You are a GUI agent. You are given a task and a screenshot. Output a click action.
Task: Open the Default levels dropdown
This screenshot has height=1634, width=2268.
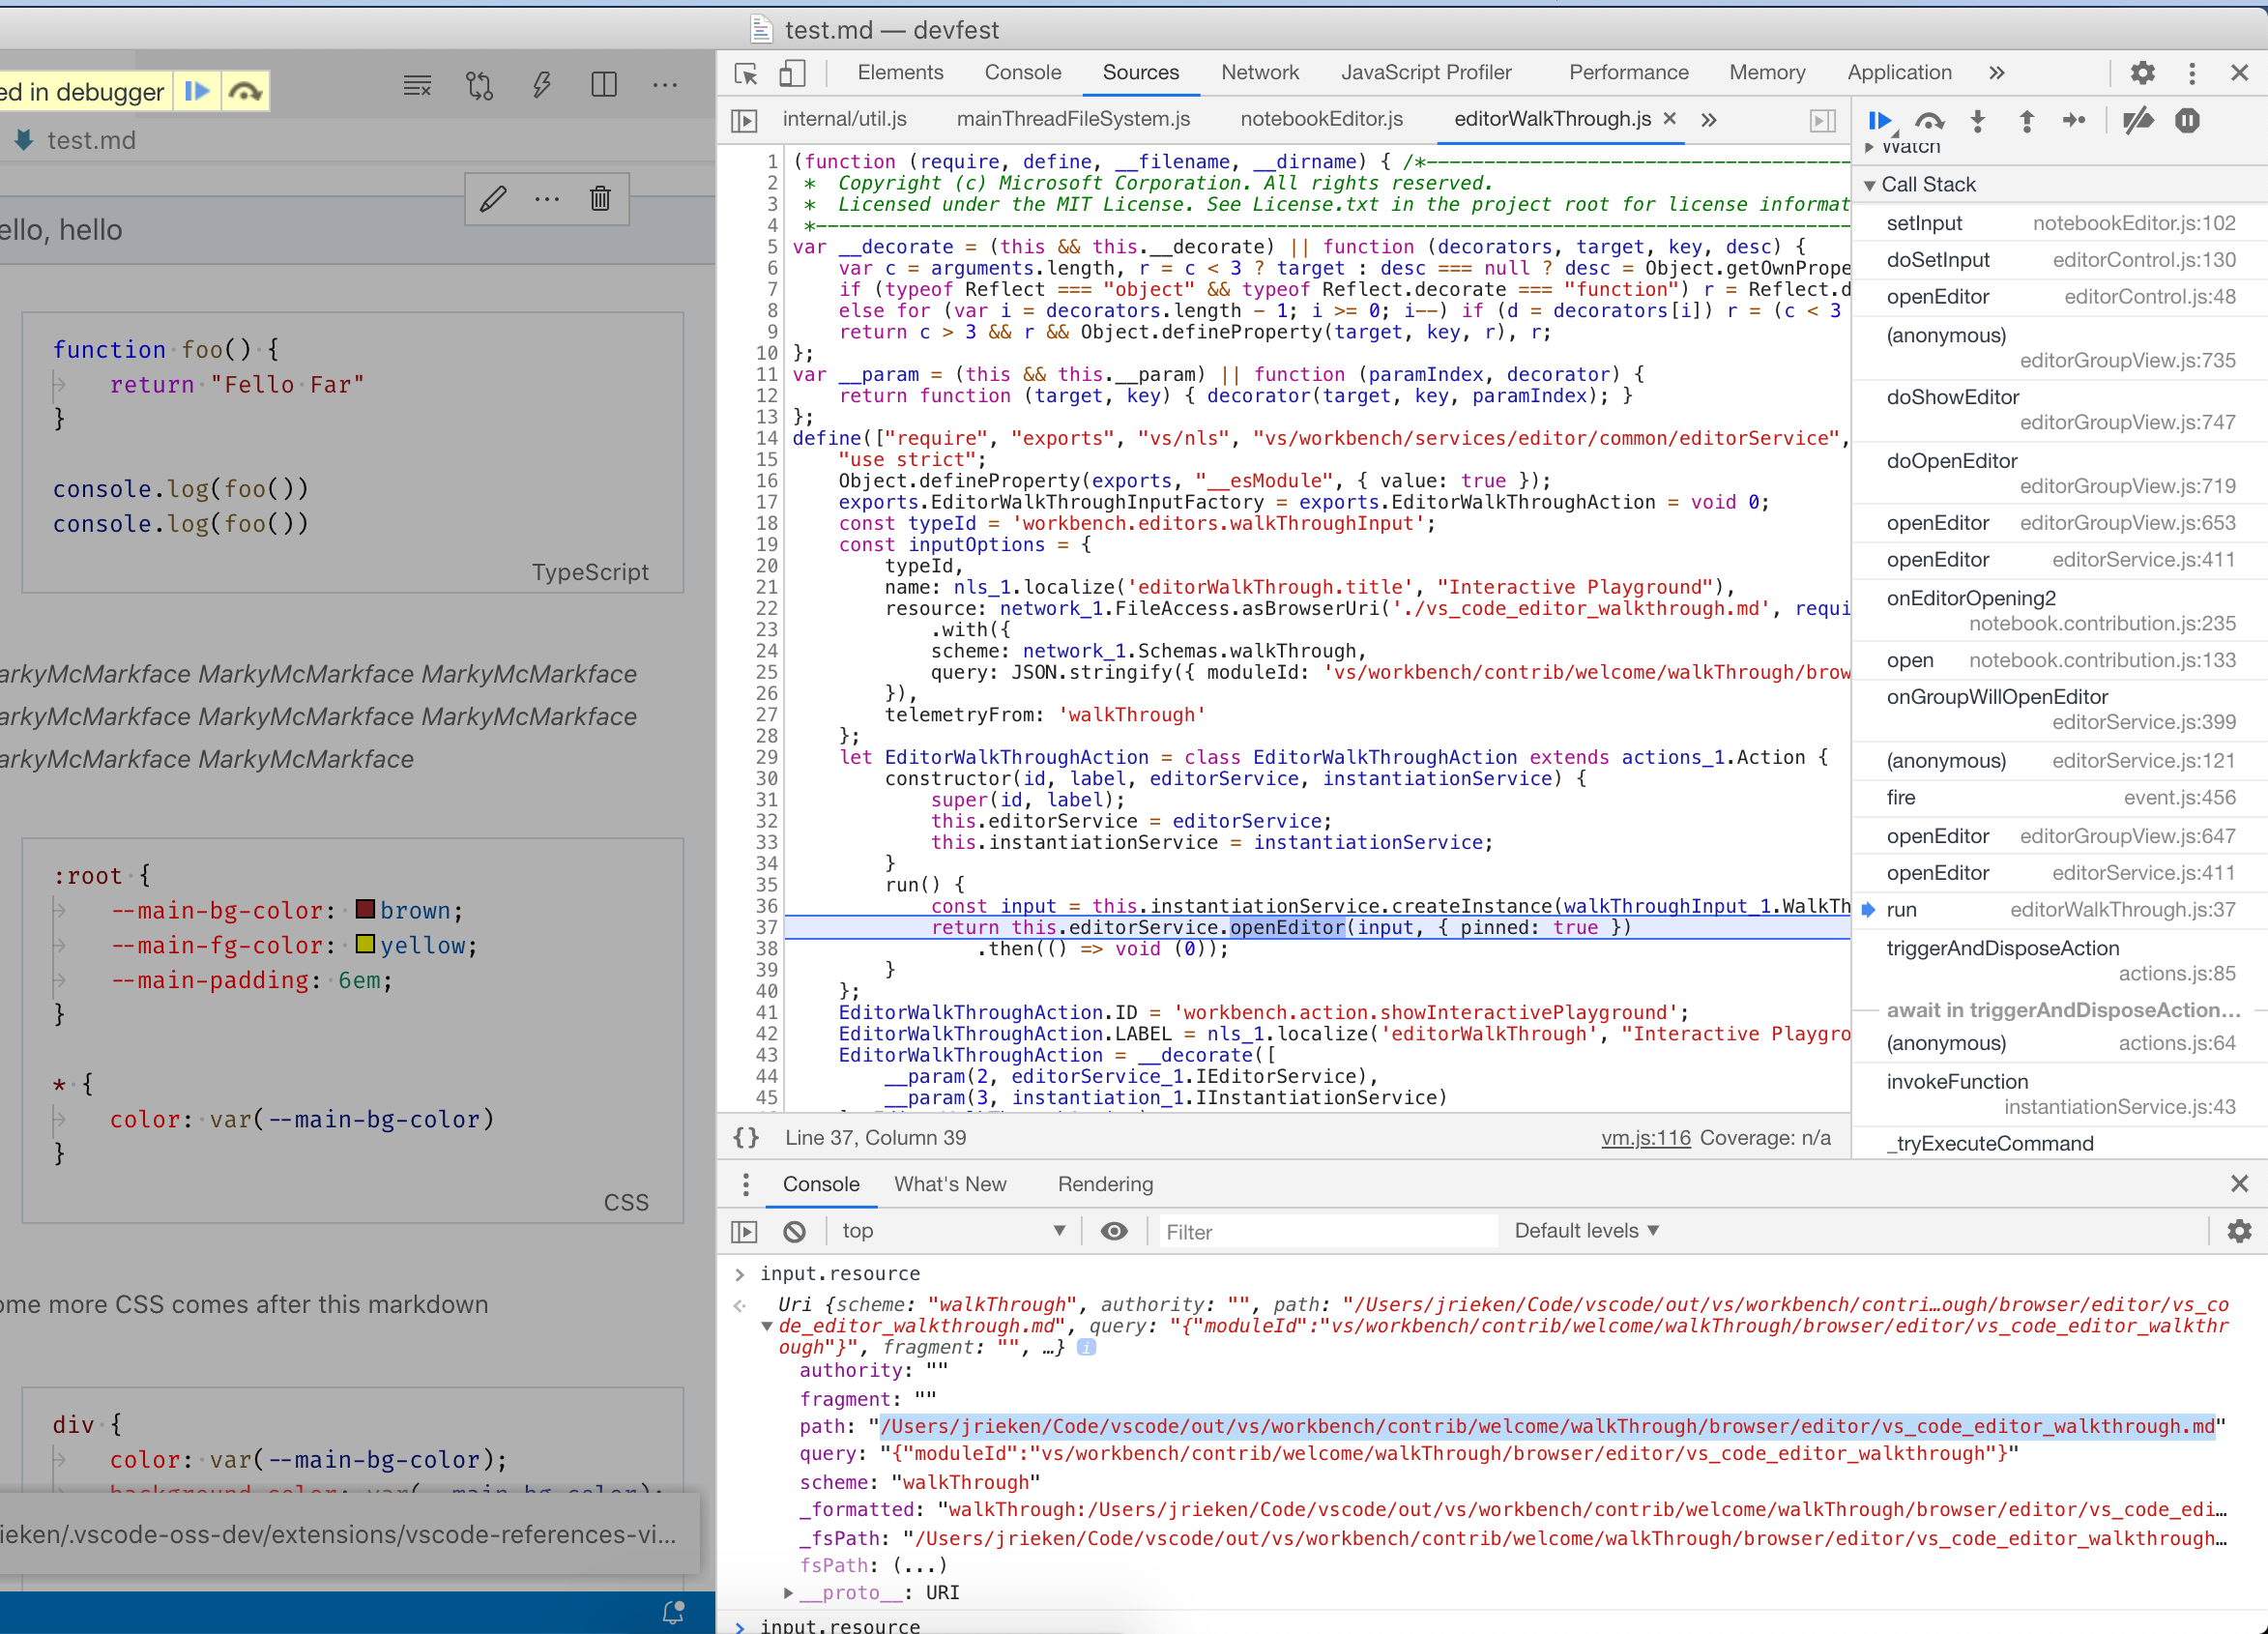(x=1585, y=1231)
